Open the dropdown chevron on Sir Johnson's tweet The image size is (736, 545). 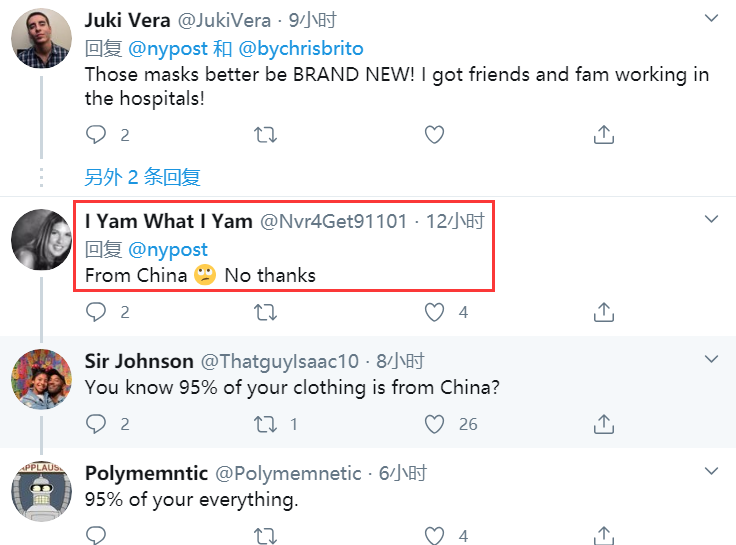[711, 359]
